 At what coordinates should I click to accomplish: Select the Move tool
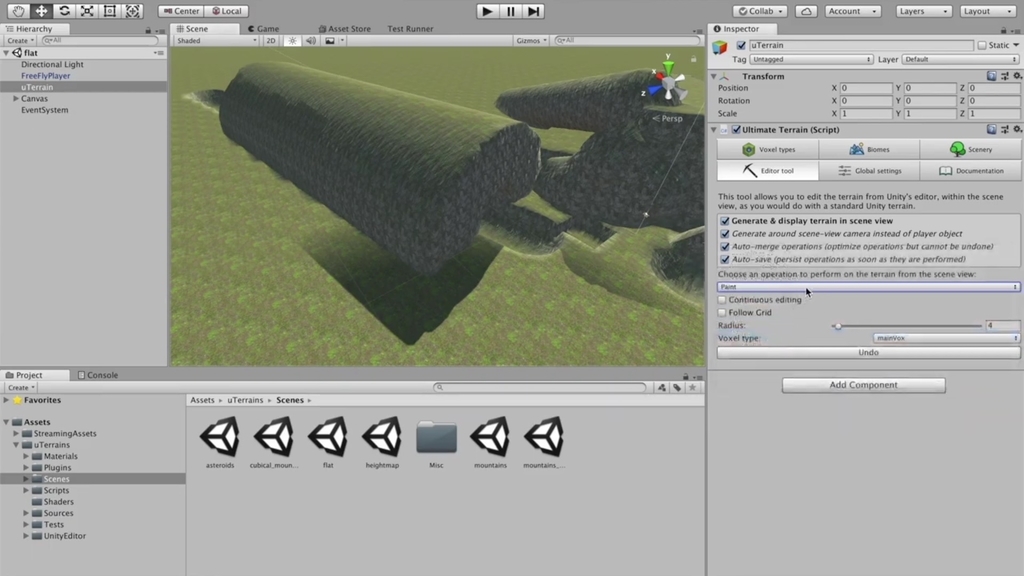[x=40, y=11]
